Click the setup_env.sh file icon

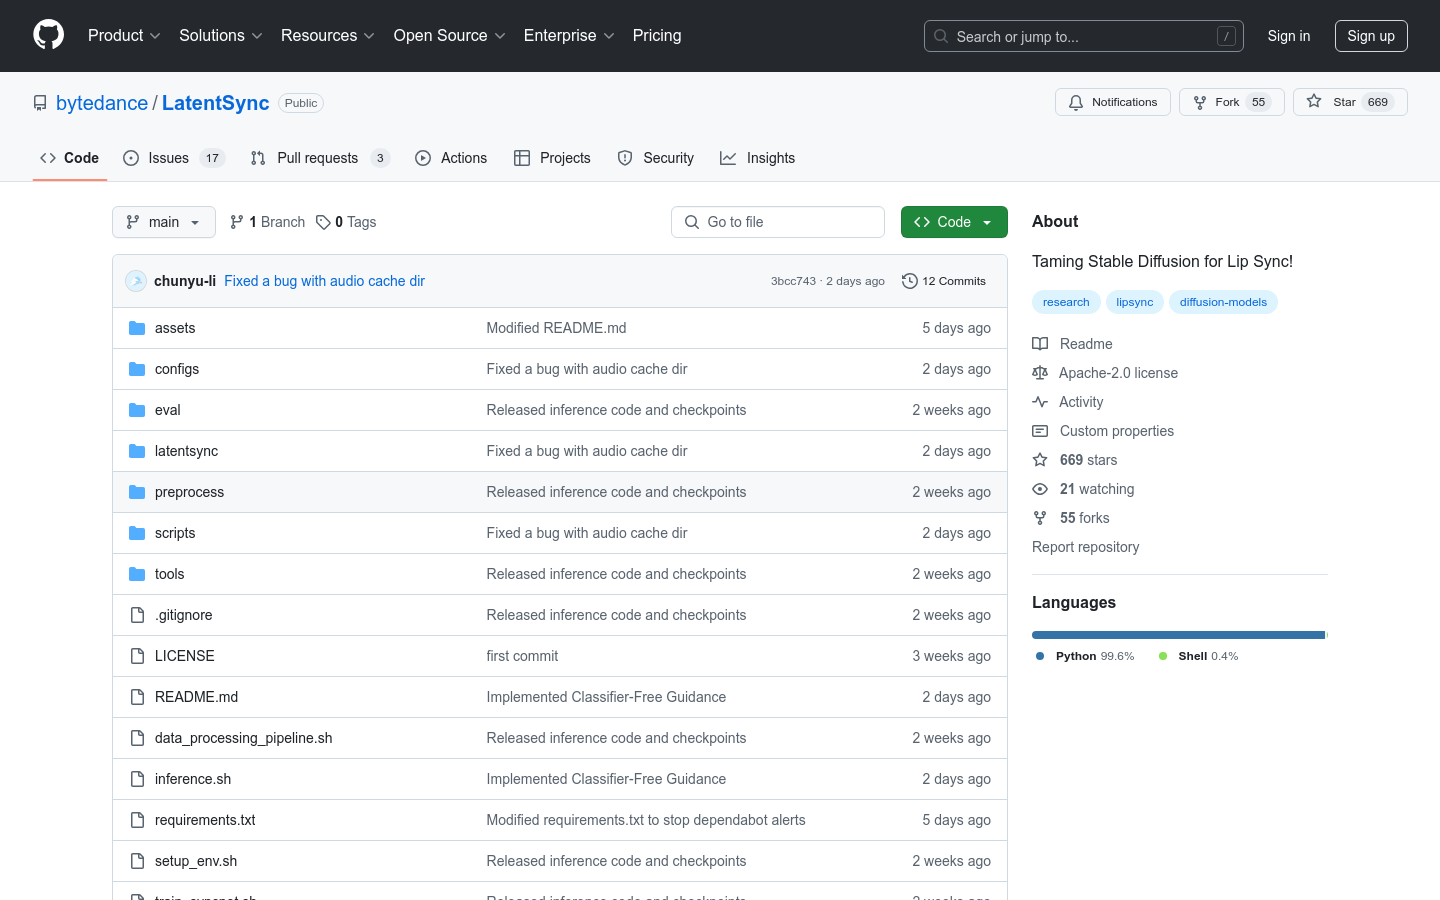(x=137, y=861)
